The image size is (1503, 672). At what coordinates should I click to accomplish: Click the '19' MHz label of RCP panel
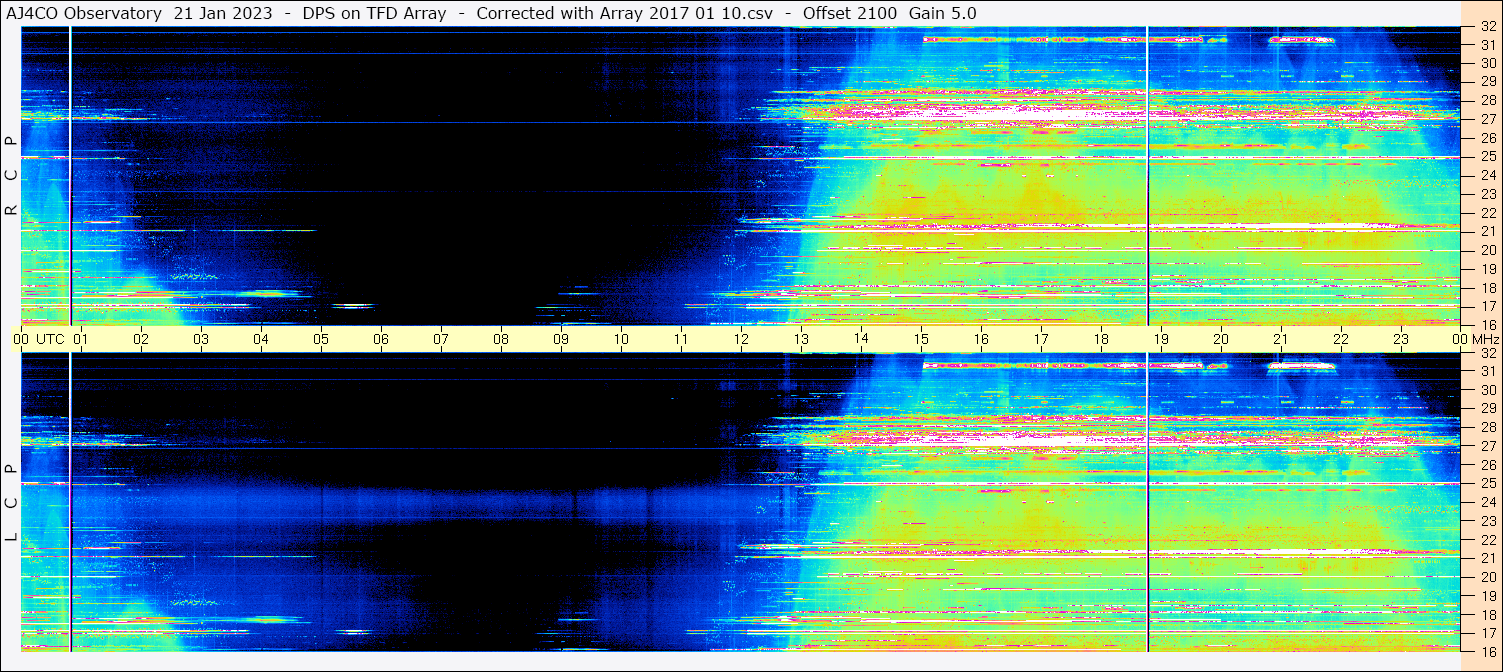click(x=1488, y=269)
